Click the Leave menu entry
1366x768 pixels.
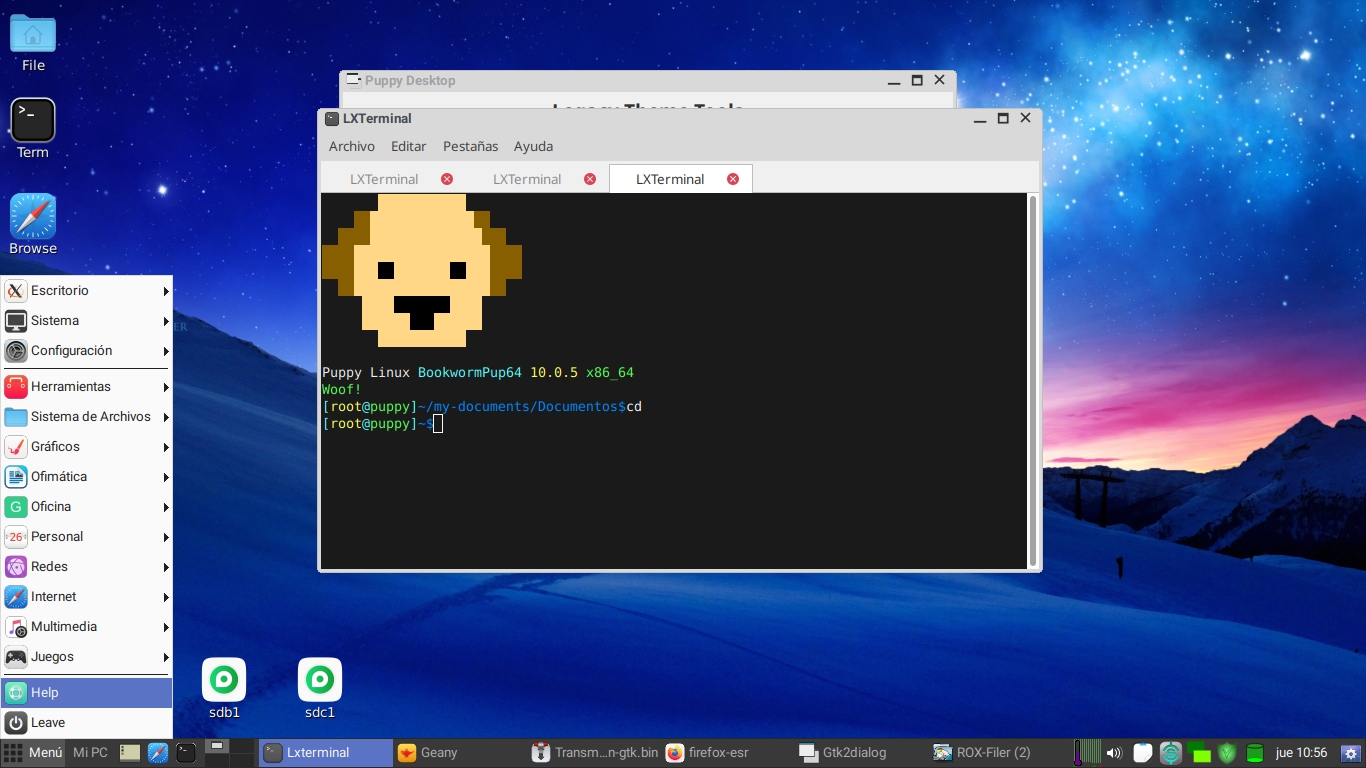(87, 723)
